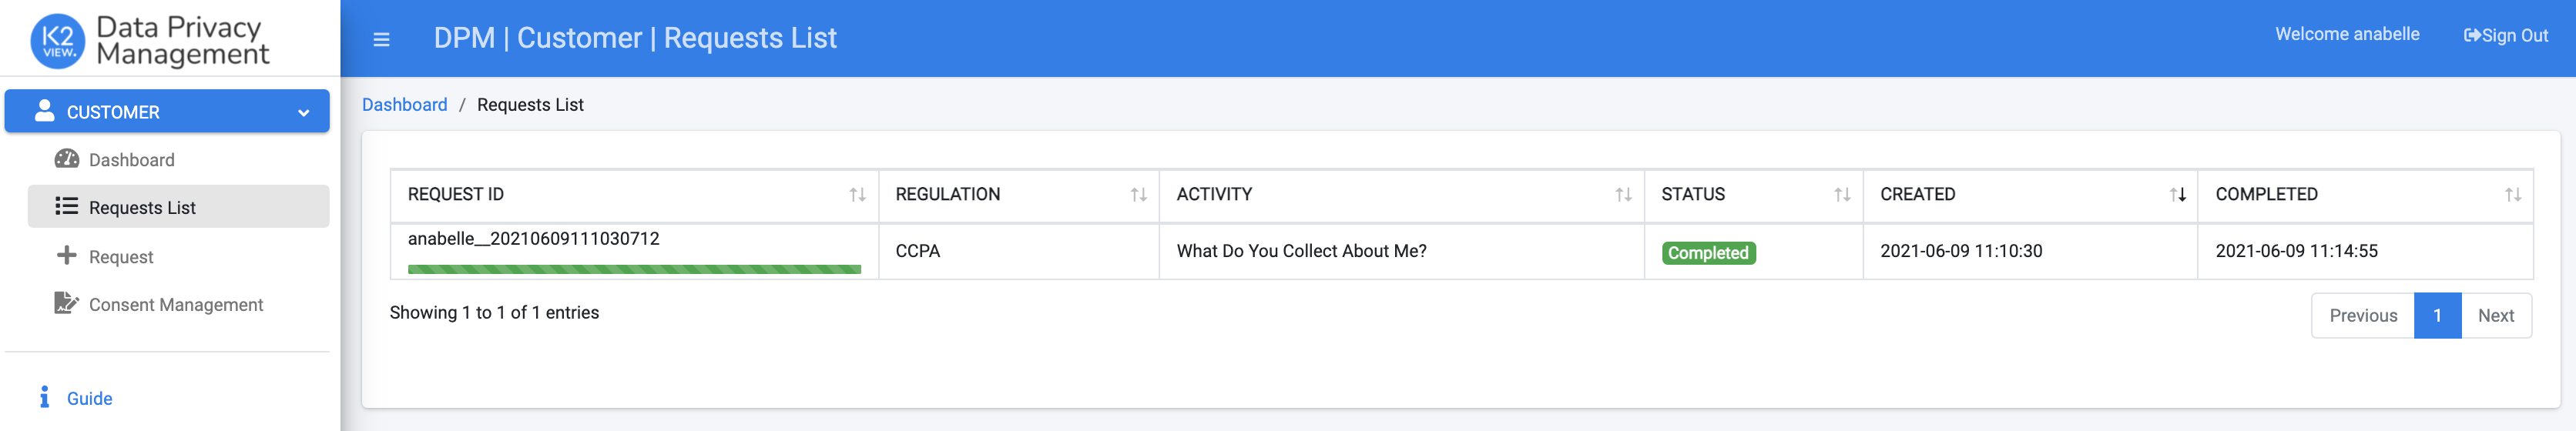Open Dashboard breadcrumb link

click(404, 105)
